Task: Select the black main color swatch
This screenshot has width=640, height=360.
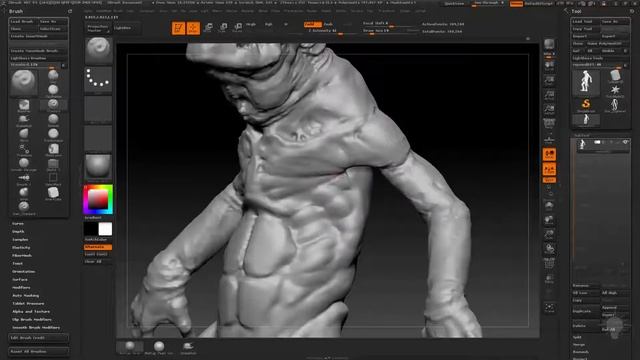Action: [x=91, y=229]
